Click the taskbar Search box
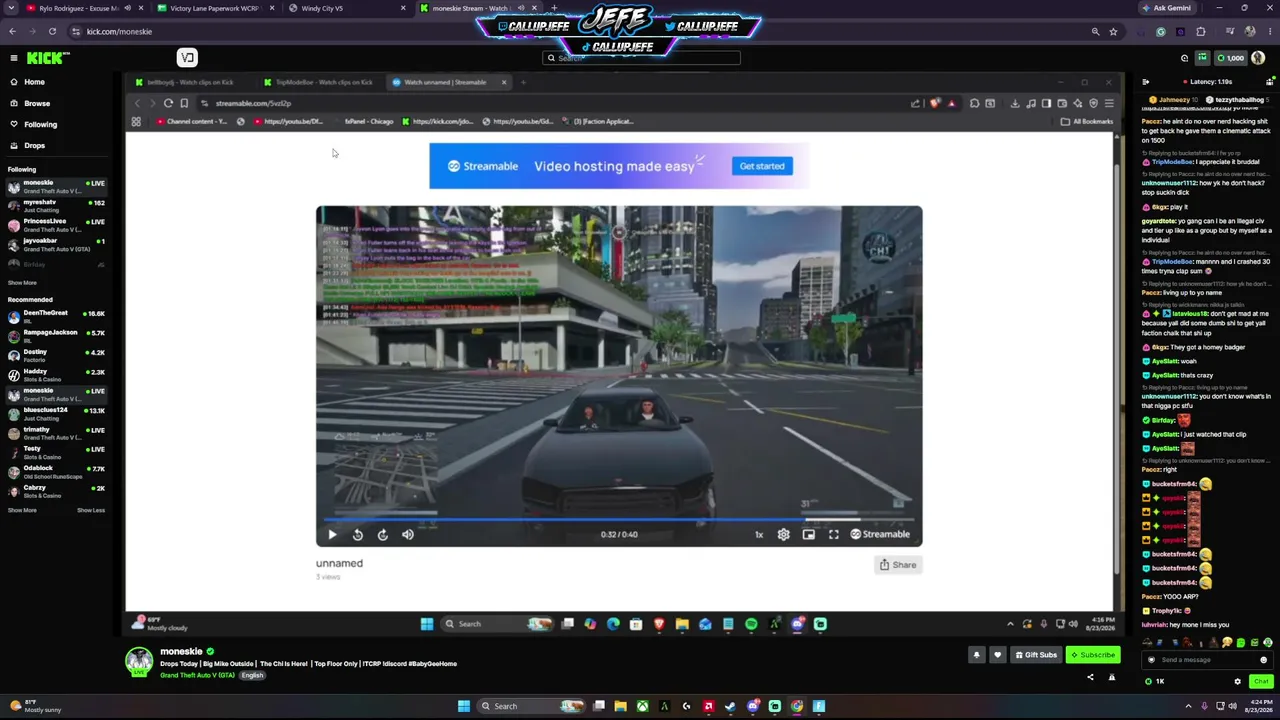This screenshot has width=1280, height=720. click(x=532, y=706)
